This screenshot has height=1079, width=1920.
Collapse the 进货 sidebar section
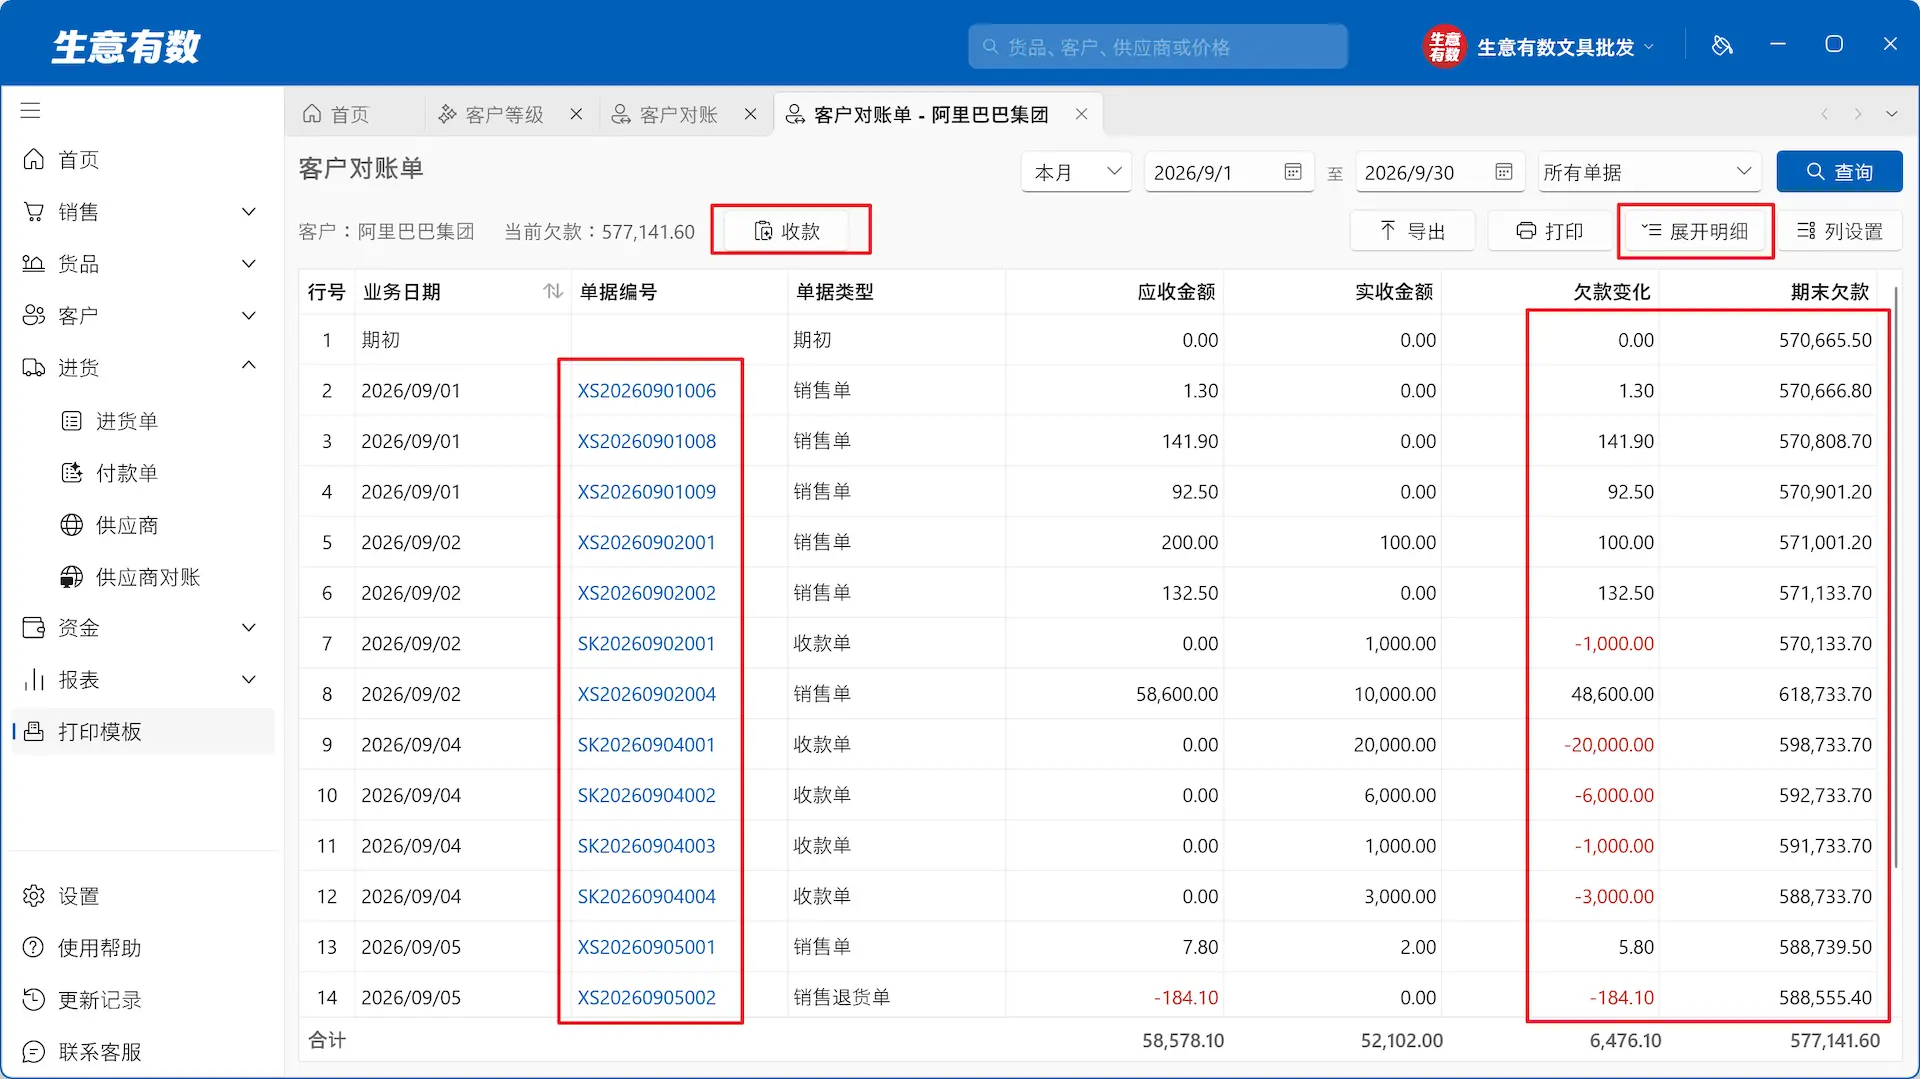[x=249, y=366]
